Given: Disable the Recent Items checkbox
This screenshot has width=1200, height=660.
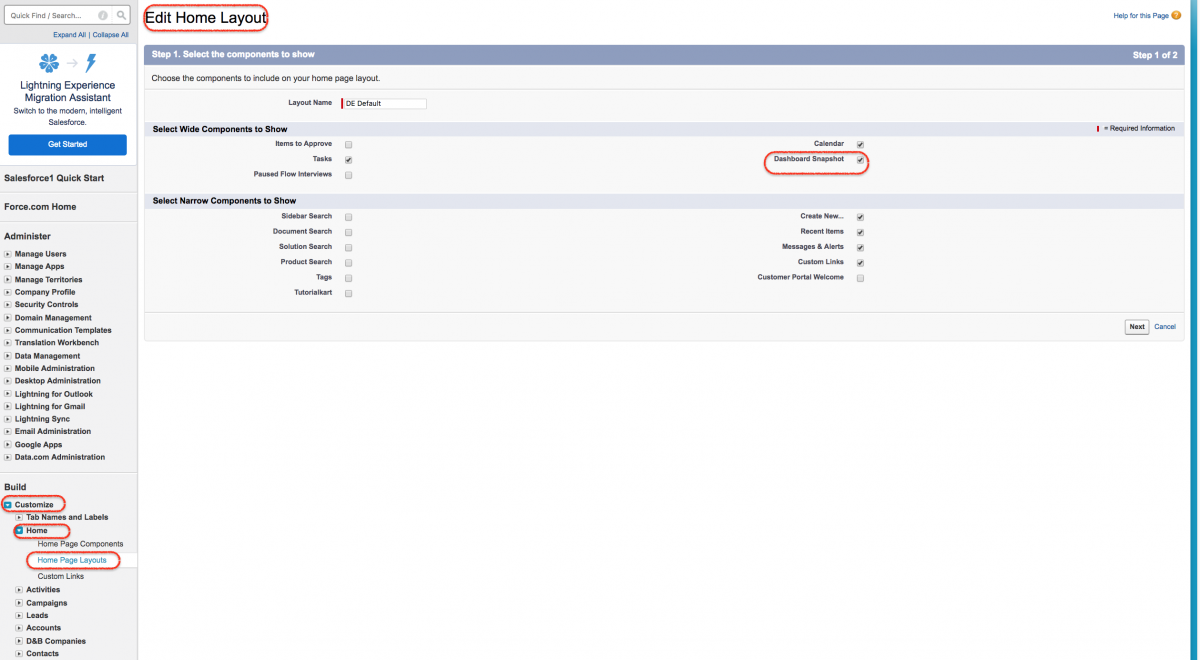Looking at the screenshot, I should (860, 232).
